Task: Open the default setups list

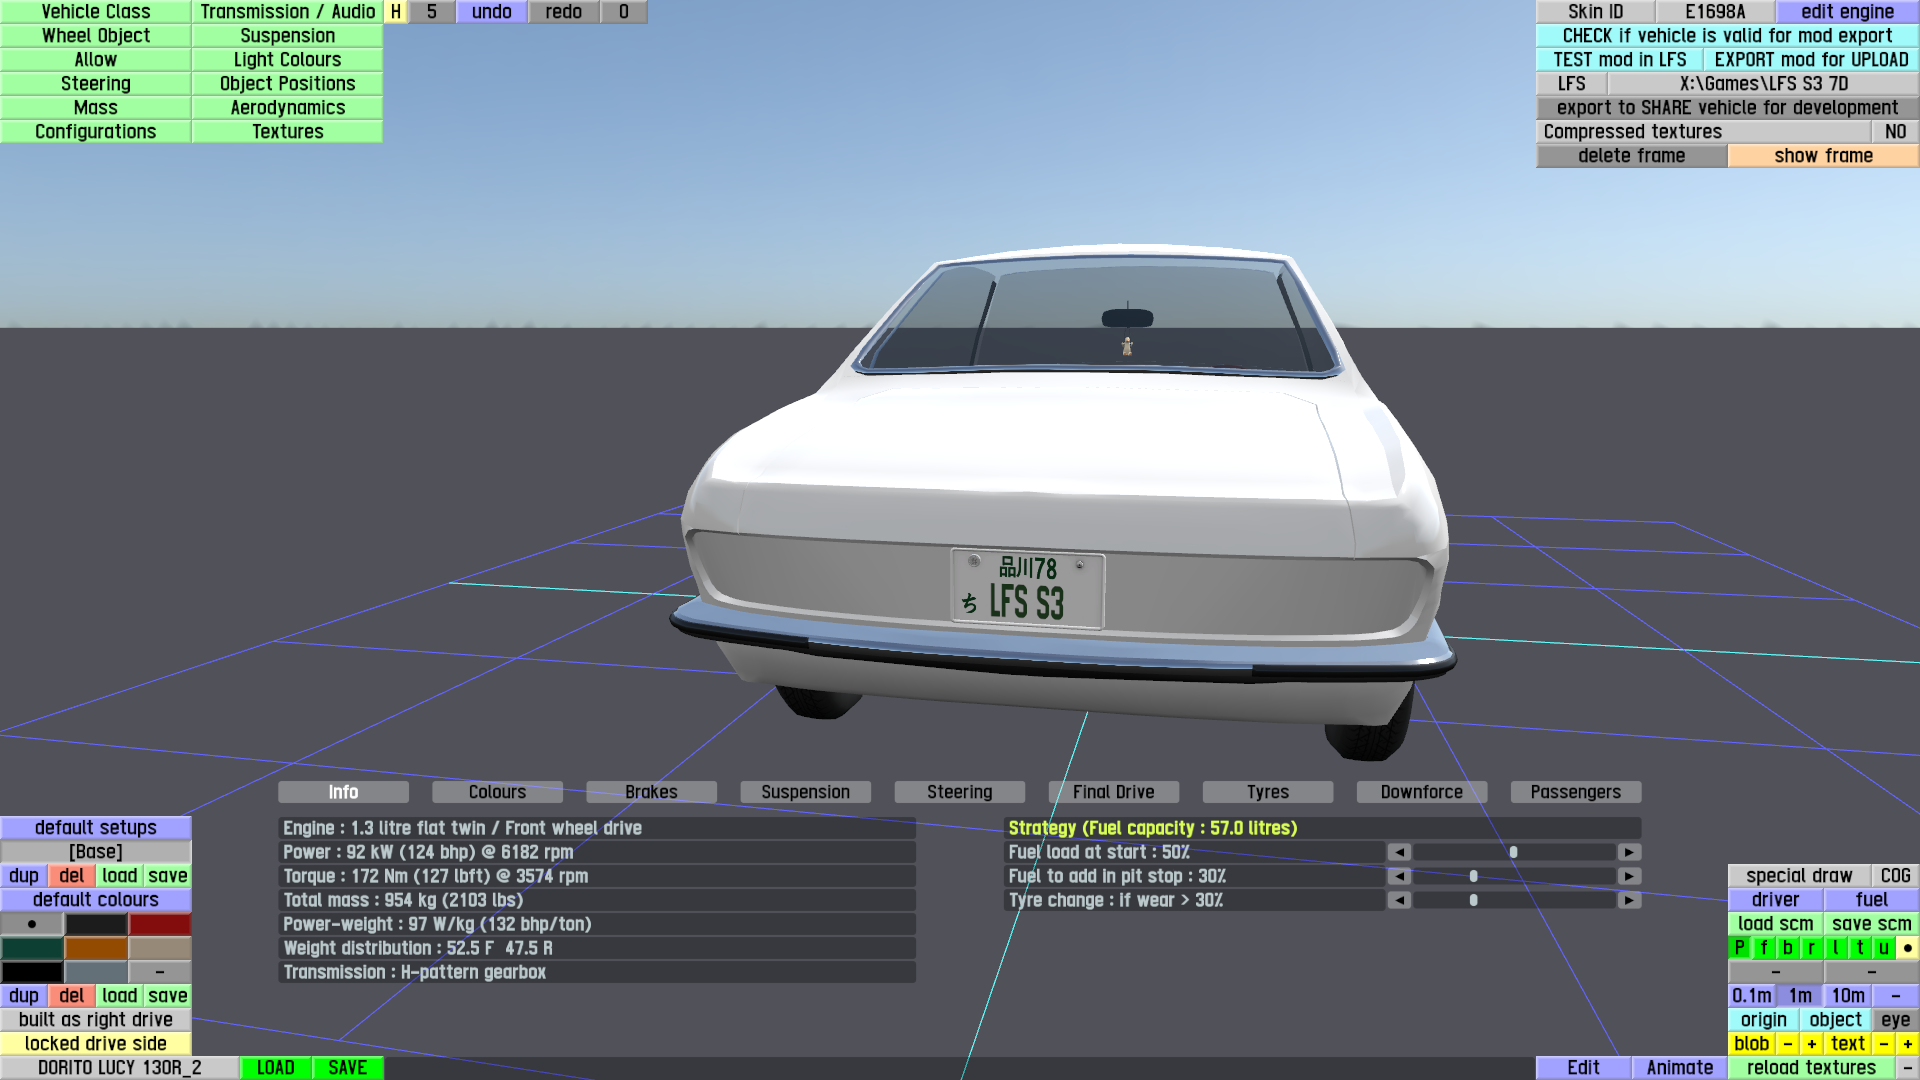Action: pyautogui.click(x=96, y=828)
